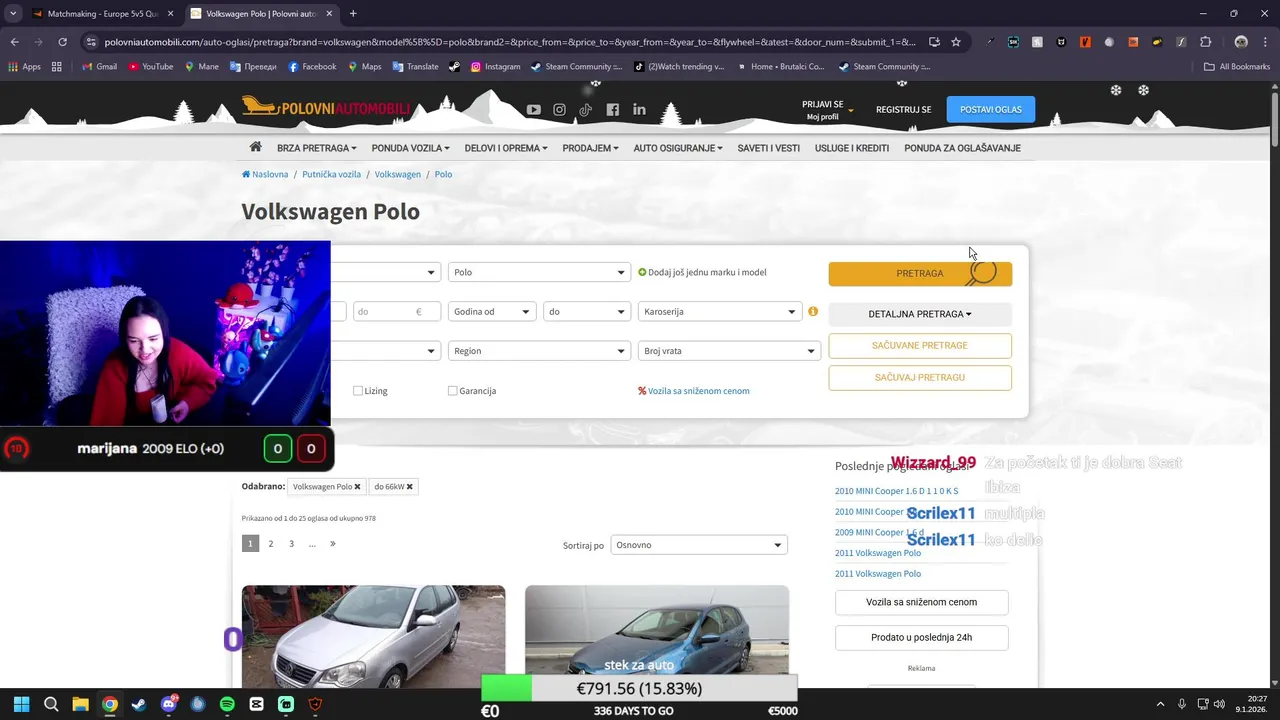The height and width of the screenshot is (720, 1280).
Task: Click the Volkswagen breadcrumb
Action: pyautogui.click(x=398, y=174)
